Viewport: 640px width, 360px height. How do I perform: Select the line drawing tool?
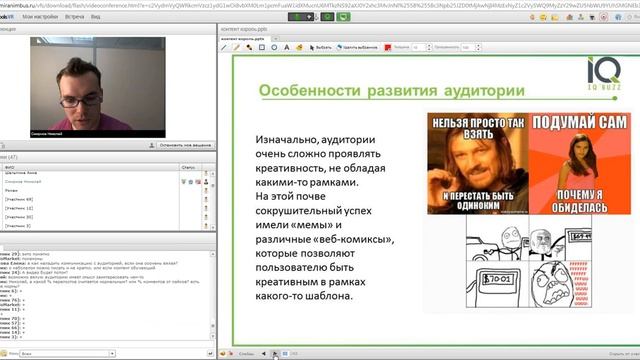point(224,47)
